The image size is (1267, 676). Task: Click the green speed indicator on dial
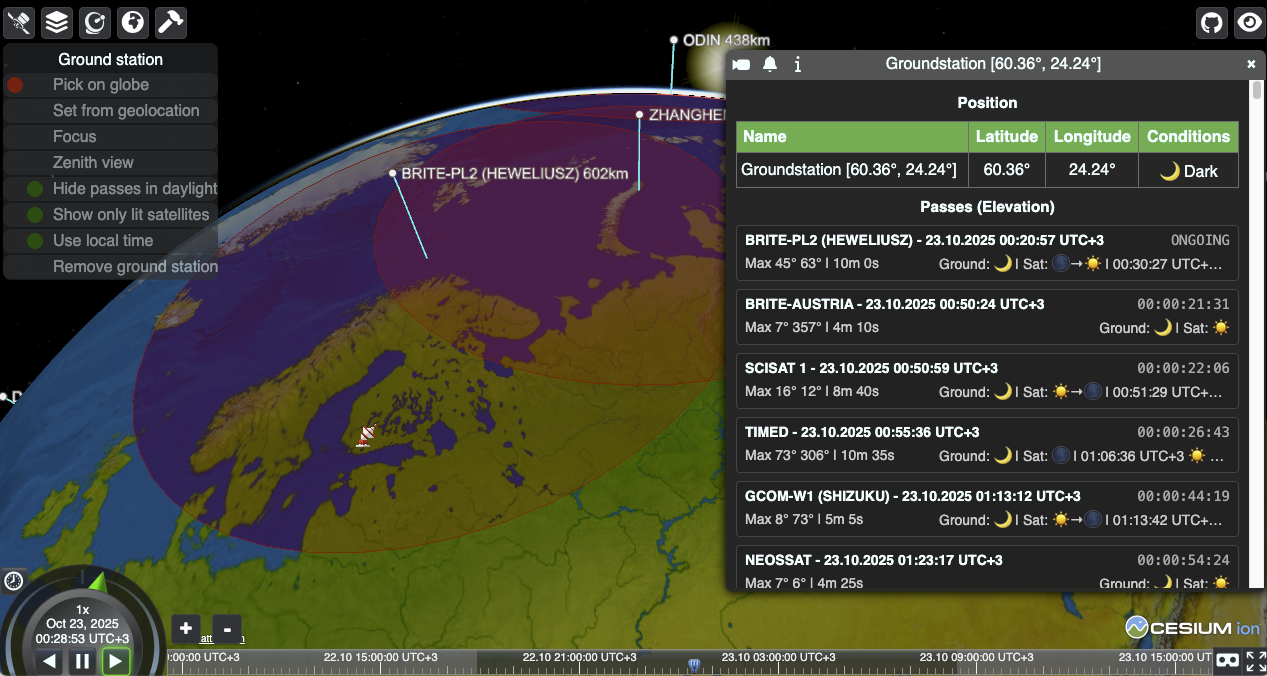(x=98, y=580)
